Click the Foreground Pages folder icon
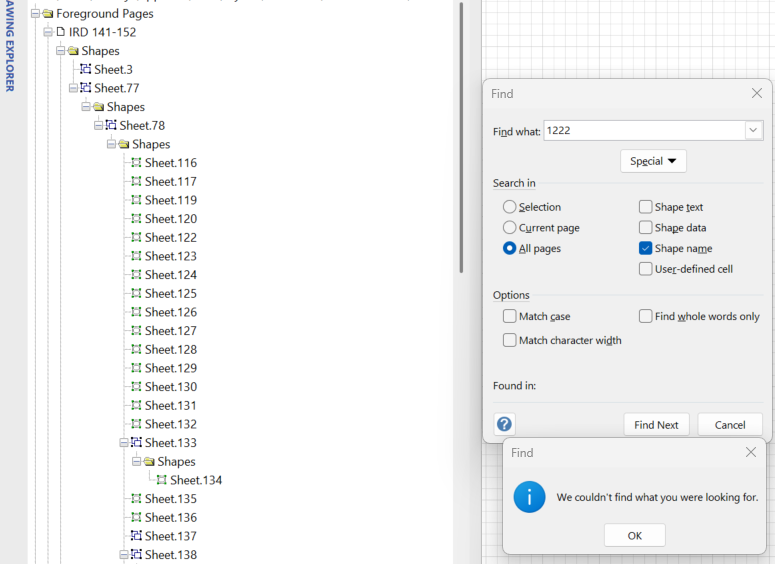This screenshot has width=775, height=564. coord(47,14)
